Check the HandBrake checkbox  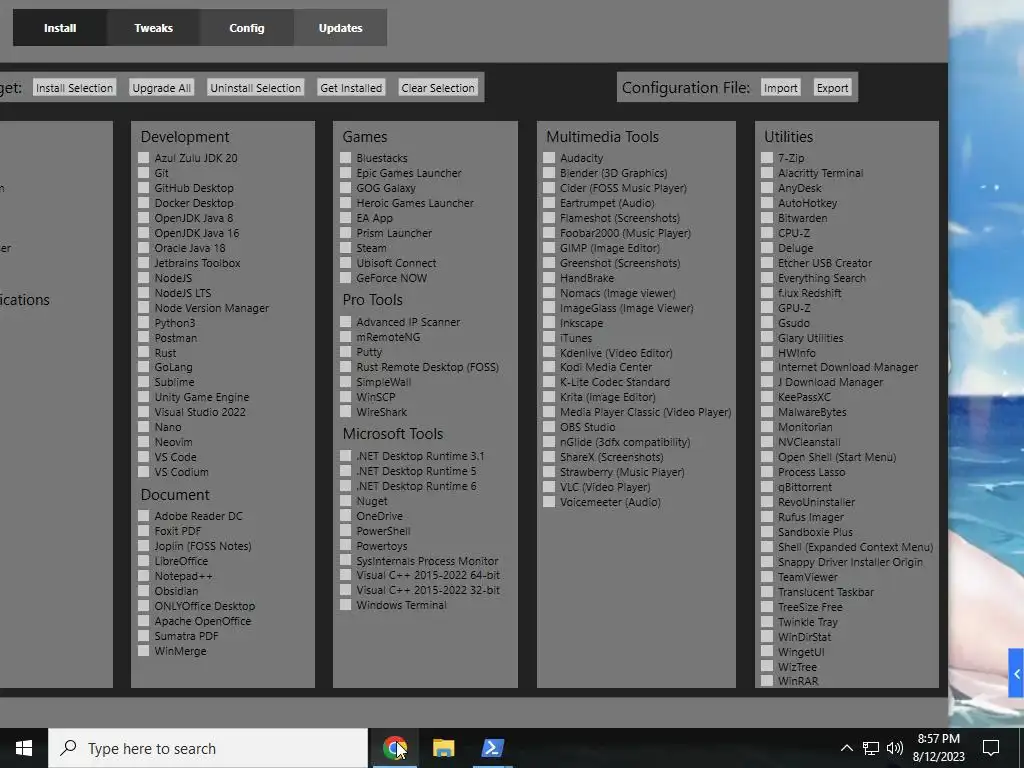(x=549, y=278)
